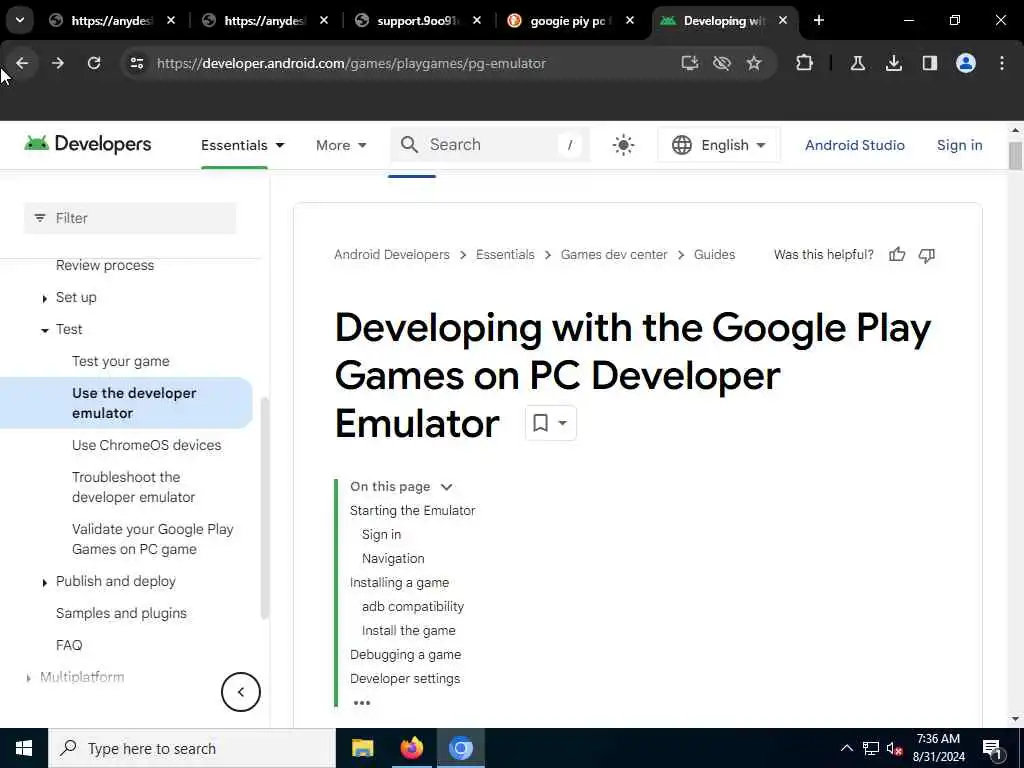Open Chrome three-dot menu
The height and width of the screenshot is (768, 1024).
pos(1002,63)
